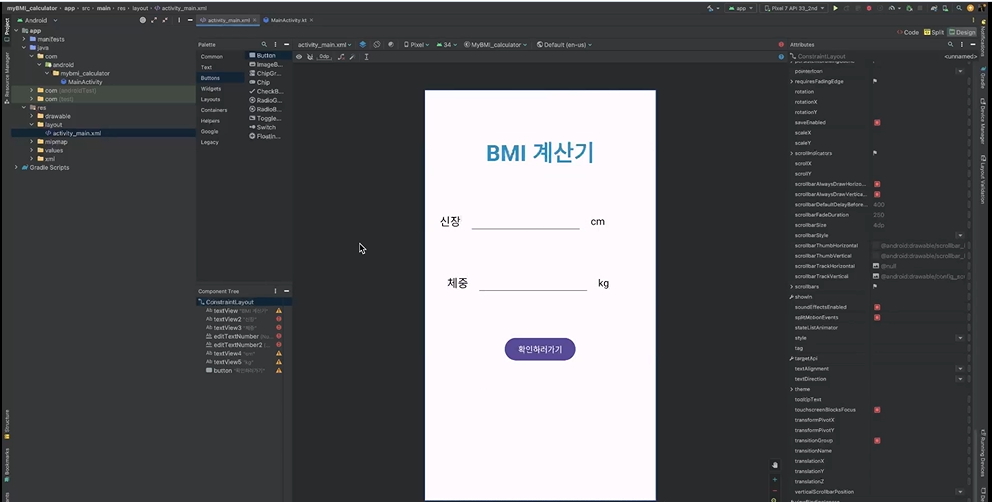Switch to the Split view
The width and height of the screenshot is (992, 502).
934,32
